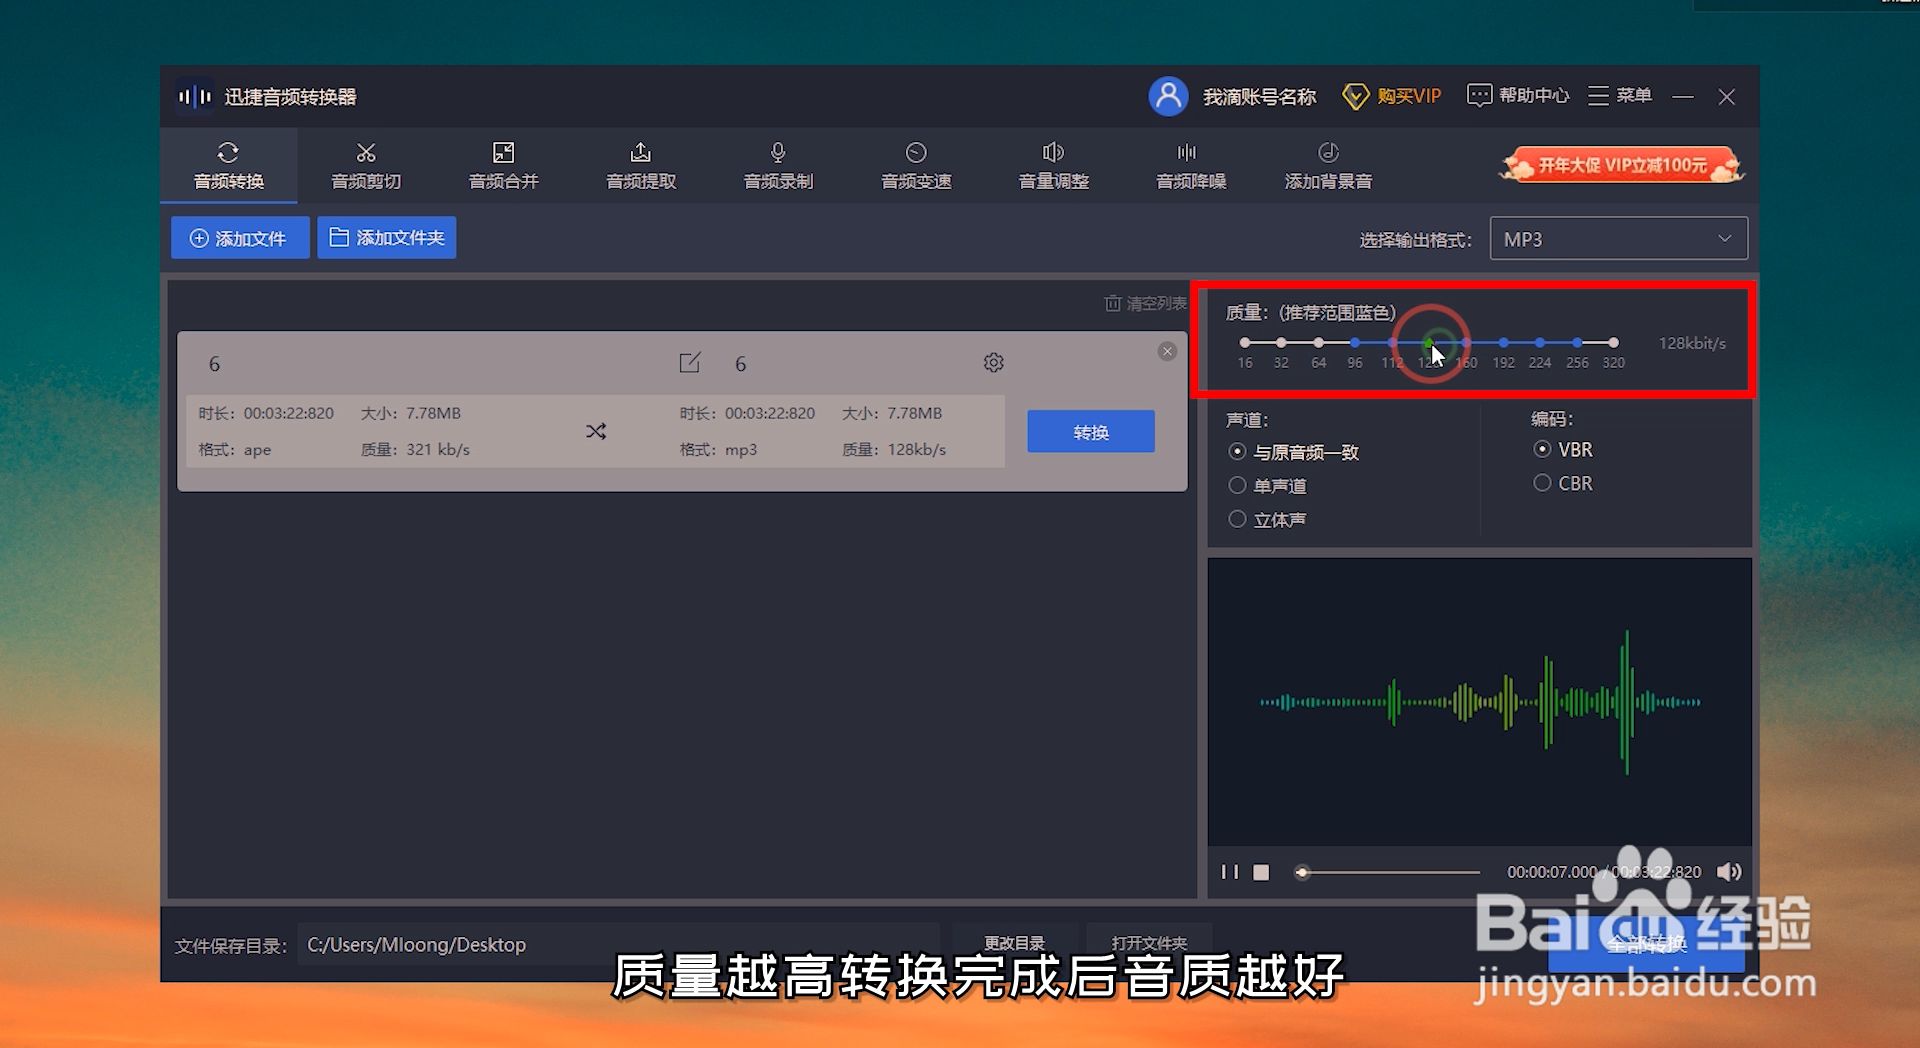Viewport: 1920px width, 1048px height.
Task: Open the 菜单 menu at top right
Action: click(x=1619, y=96)
